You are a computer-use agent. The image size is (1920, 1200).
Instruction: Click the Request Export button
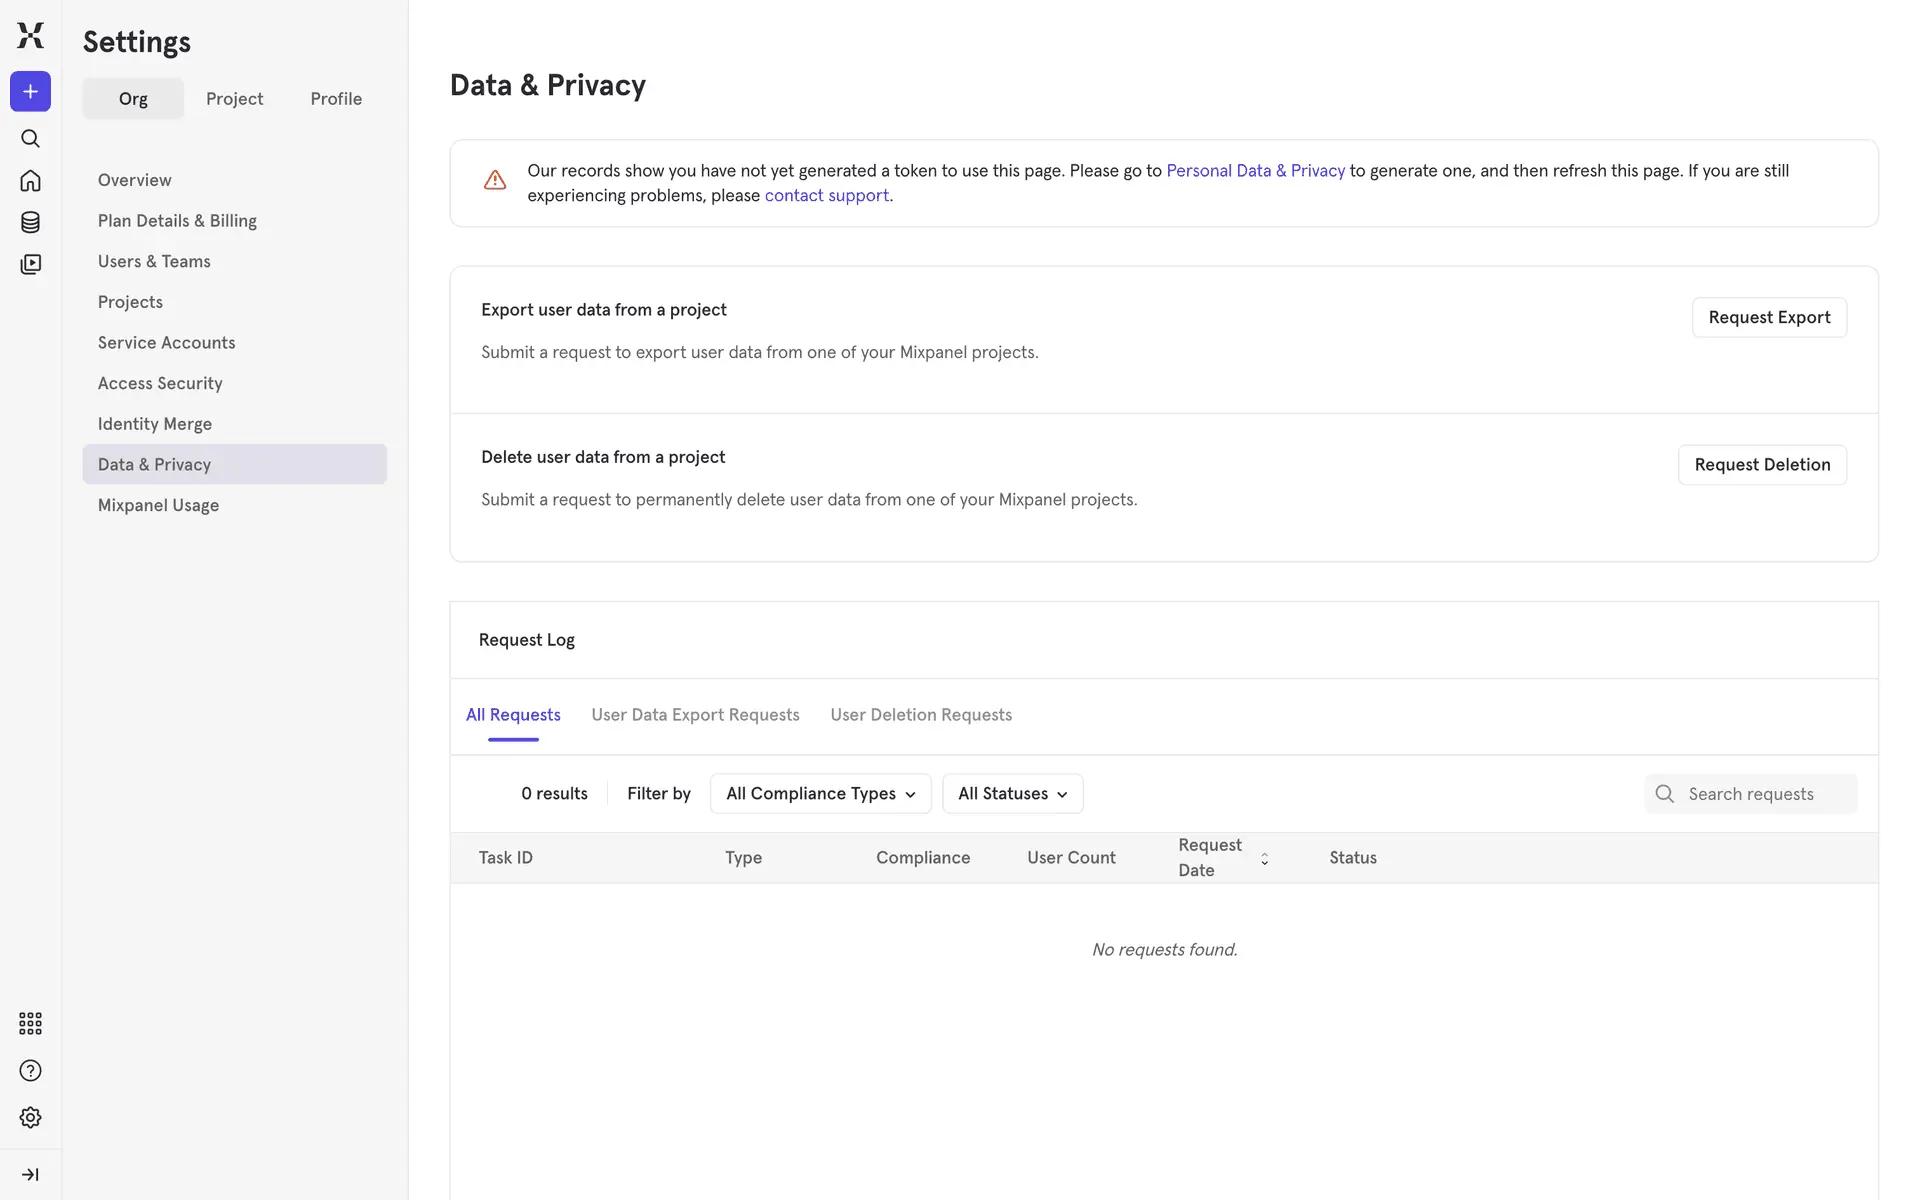[x=1768, y=318]
